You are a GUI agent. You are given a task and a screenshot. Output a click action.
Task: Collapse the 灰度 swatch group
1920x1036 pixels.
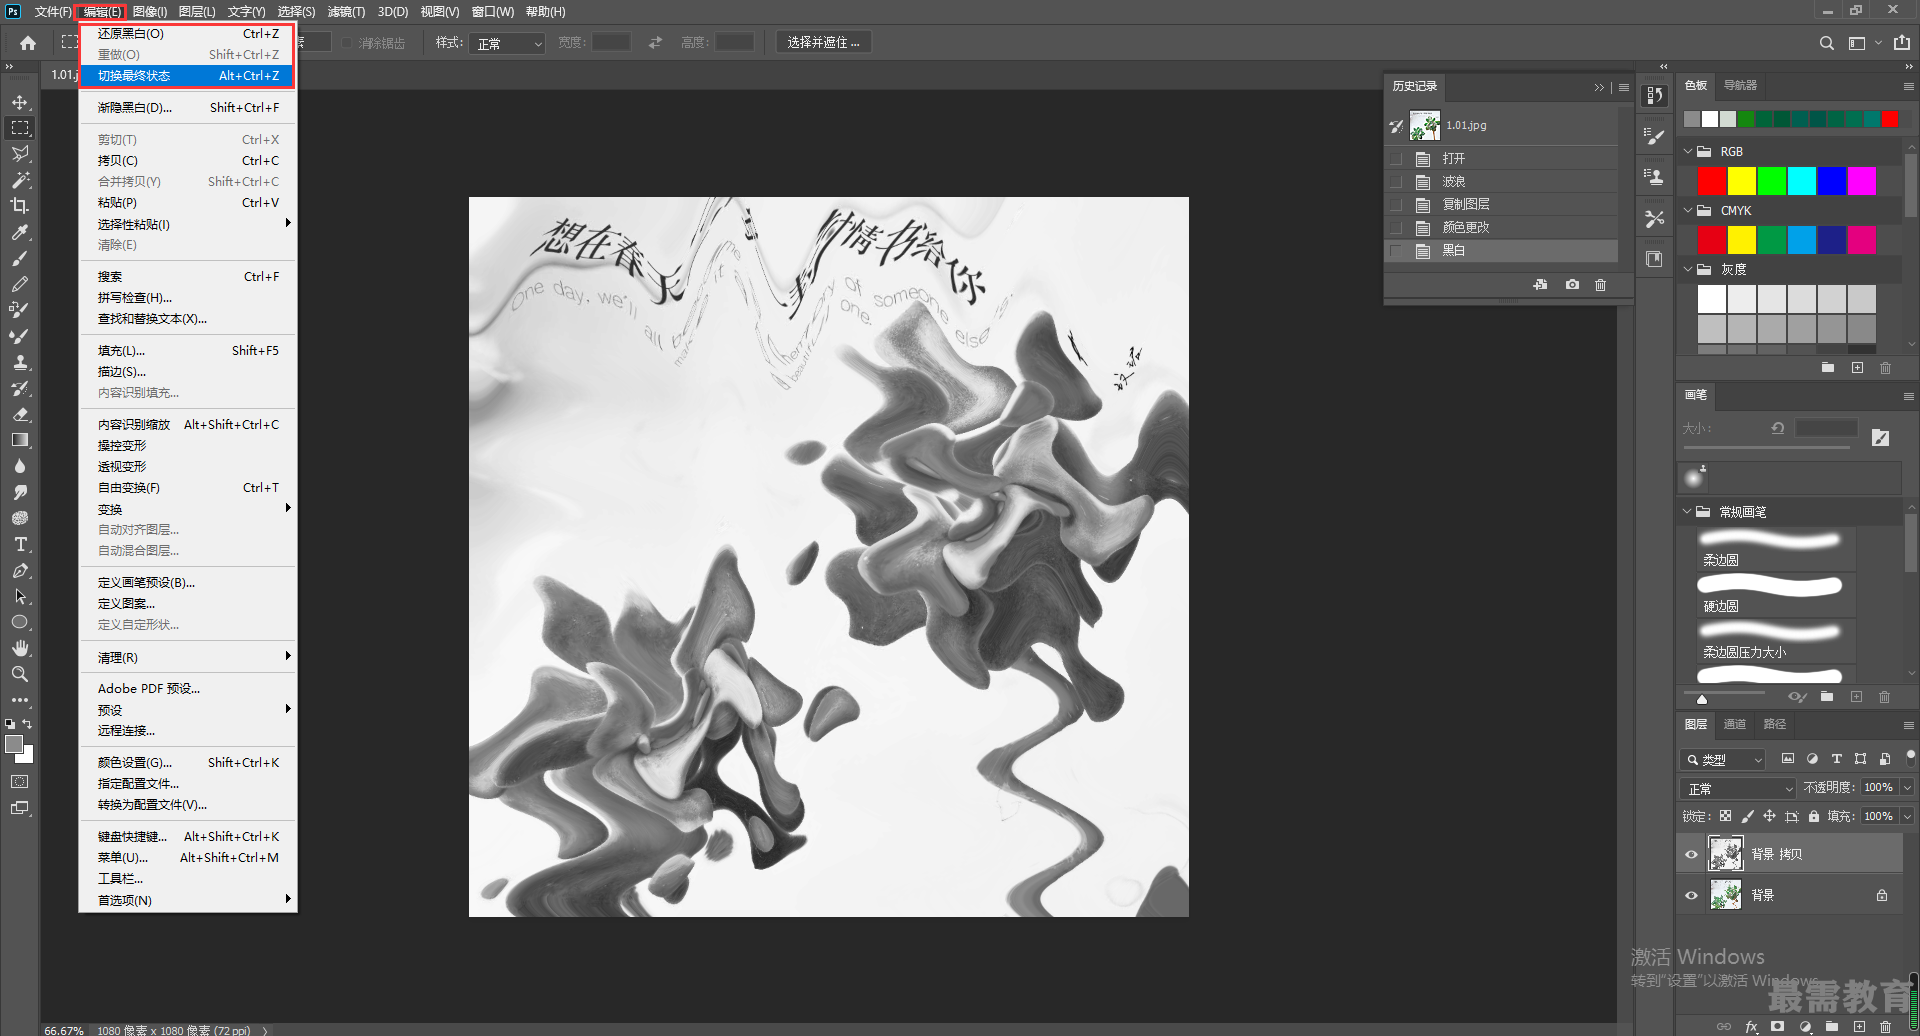(x=1689, y=269)
